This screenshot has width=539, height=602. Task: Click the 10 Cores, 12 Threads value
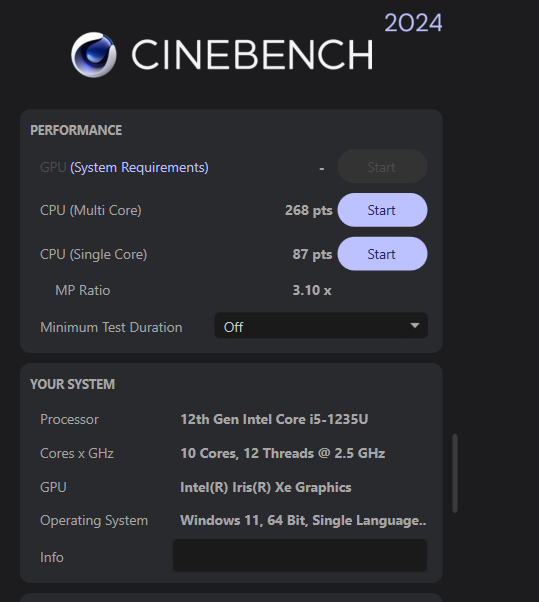point(283,453)
